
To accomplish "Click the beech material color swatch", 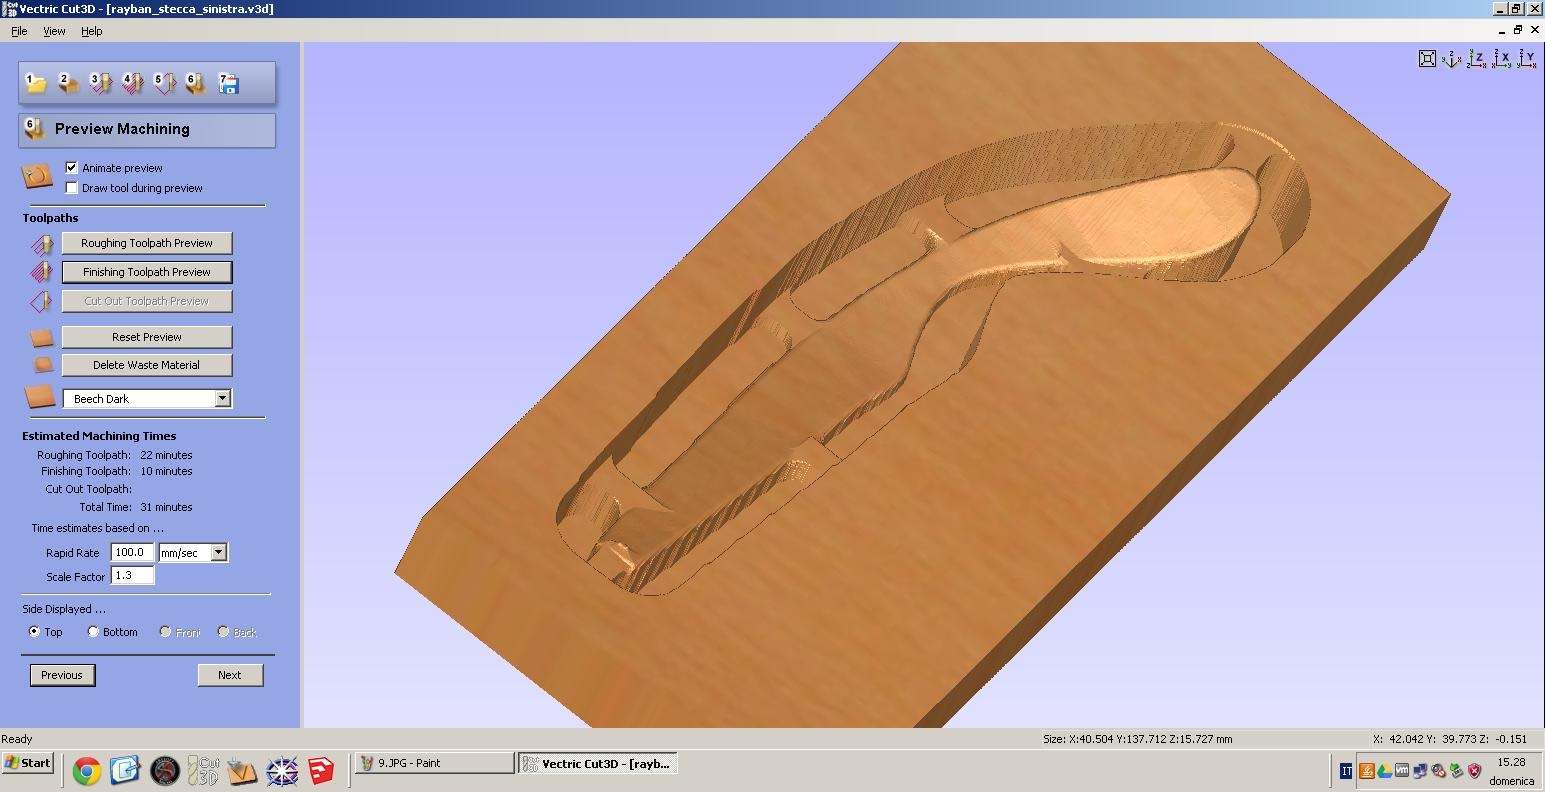I will pyautogui.click(x=40, y=397).
